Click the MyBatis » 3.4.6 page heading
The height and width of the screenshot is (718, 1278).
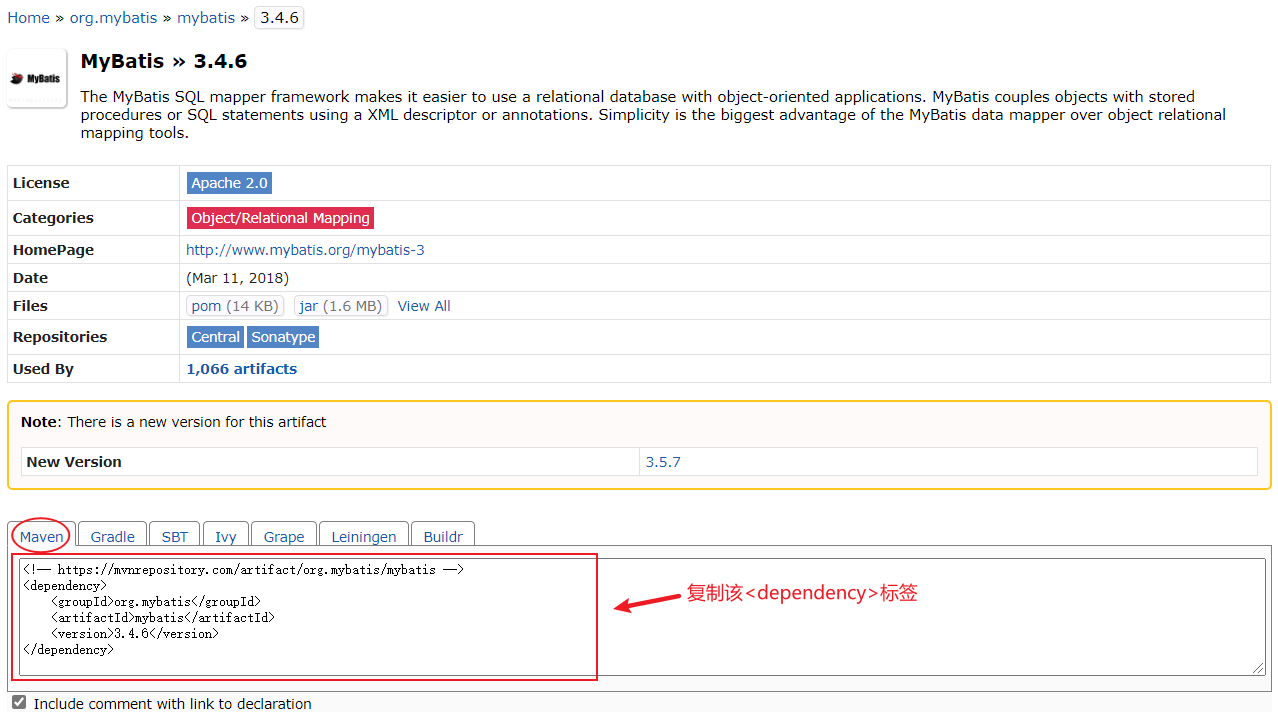164,61
